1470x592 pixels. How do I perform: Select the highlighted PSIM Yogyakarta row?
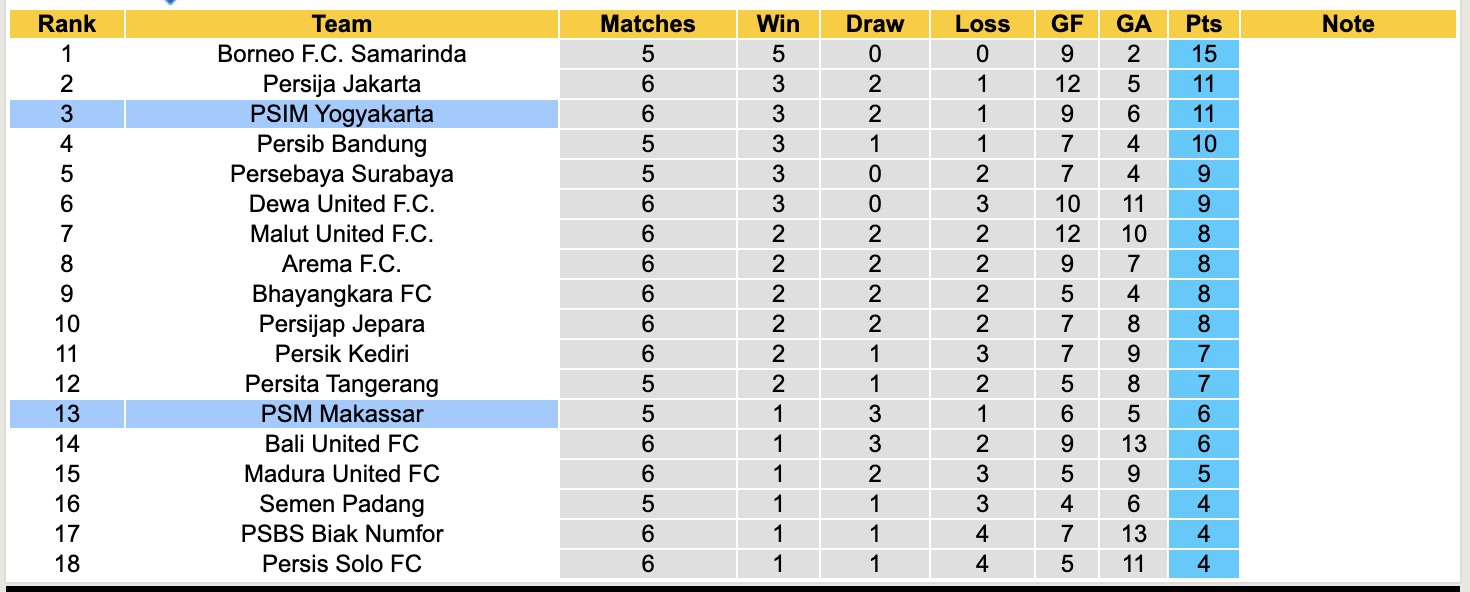(341, 114)
